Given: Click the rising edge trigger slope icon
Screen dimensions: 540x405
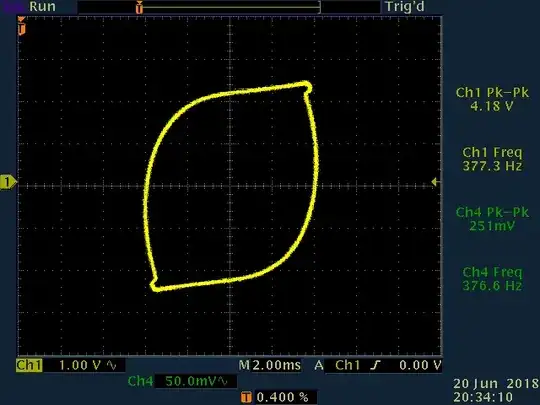Looking at the screenshot, I should pyautogui.click(x=375, y=365).
